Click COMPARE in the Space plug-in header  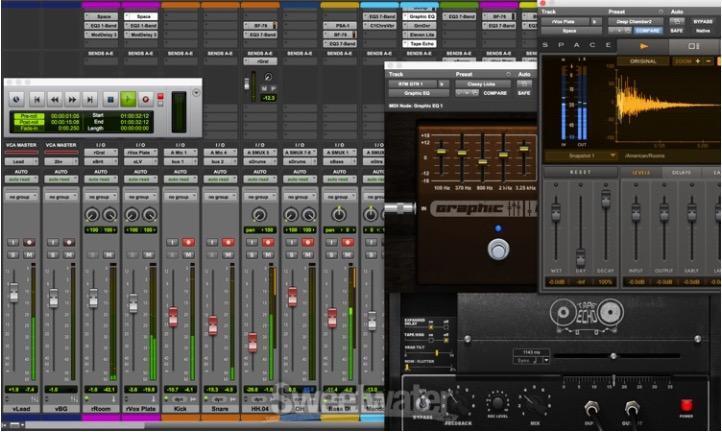tap(650, 31)
